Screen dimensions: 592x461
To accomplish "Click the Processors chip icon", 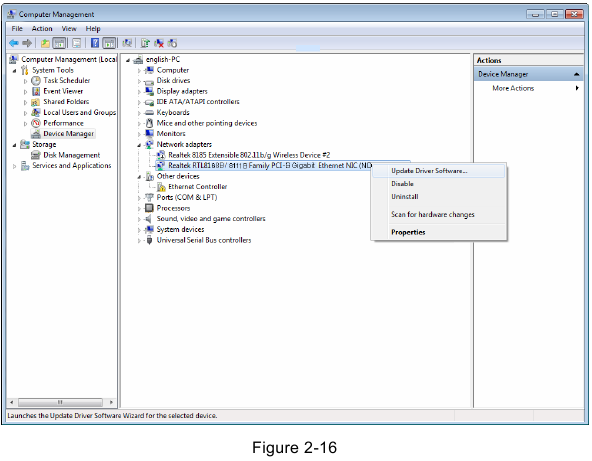I will (x=150, y=208).
